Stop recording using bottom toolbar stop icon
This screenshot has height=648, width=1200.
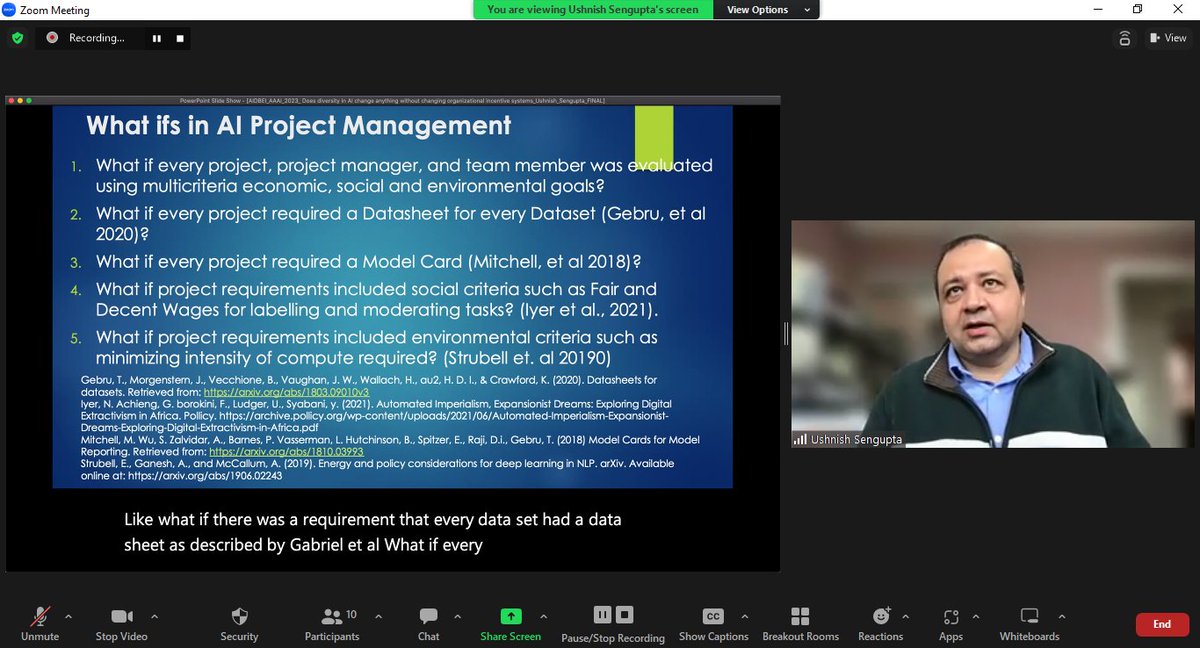point(624,615)
